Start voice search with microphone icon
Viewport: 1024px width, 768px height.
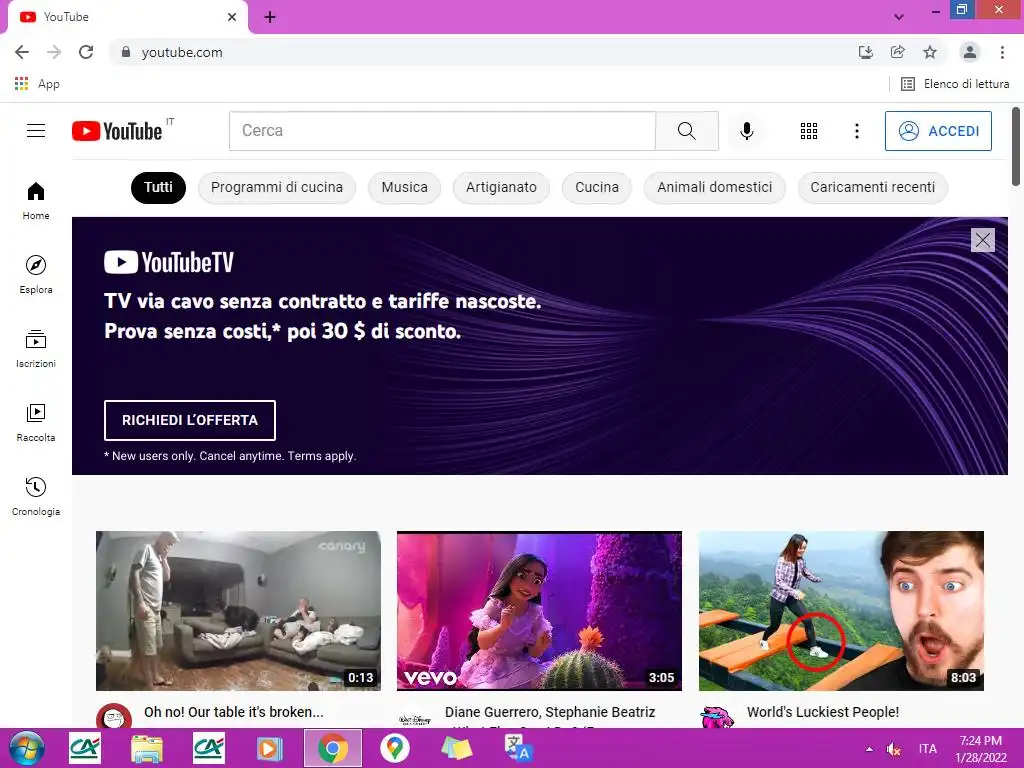pyautogui.click(x=746, y=131)
